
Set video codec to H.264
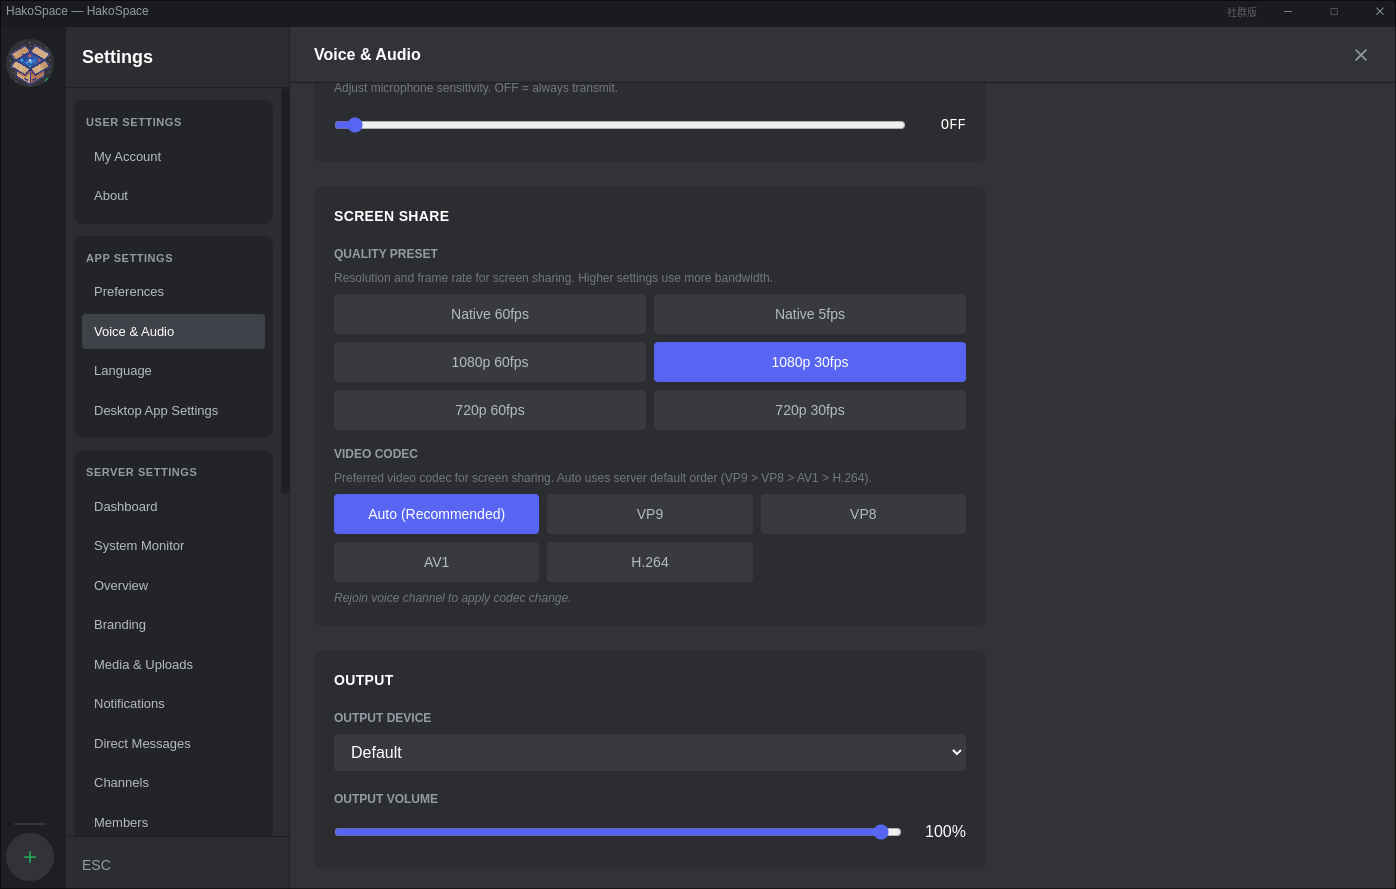pyautogui.click(x=649, y=562)
